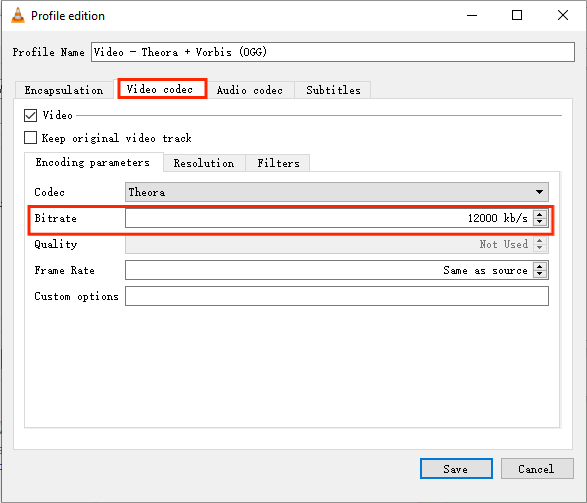Click the Frame Rate label
The width and height of the screenshot is (587, 503).
coord(64,270)
